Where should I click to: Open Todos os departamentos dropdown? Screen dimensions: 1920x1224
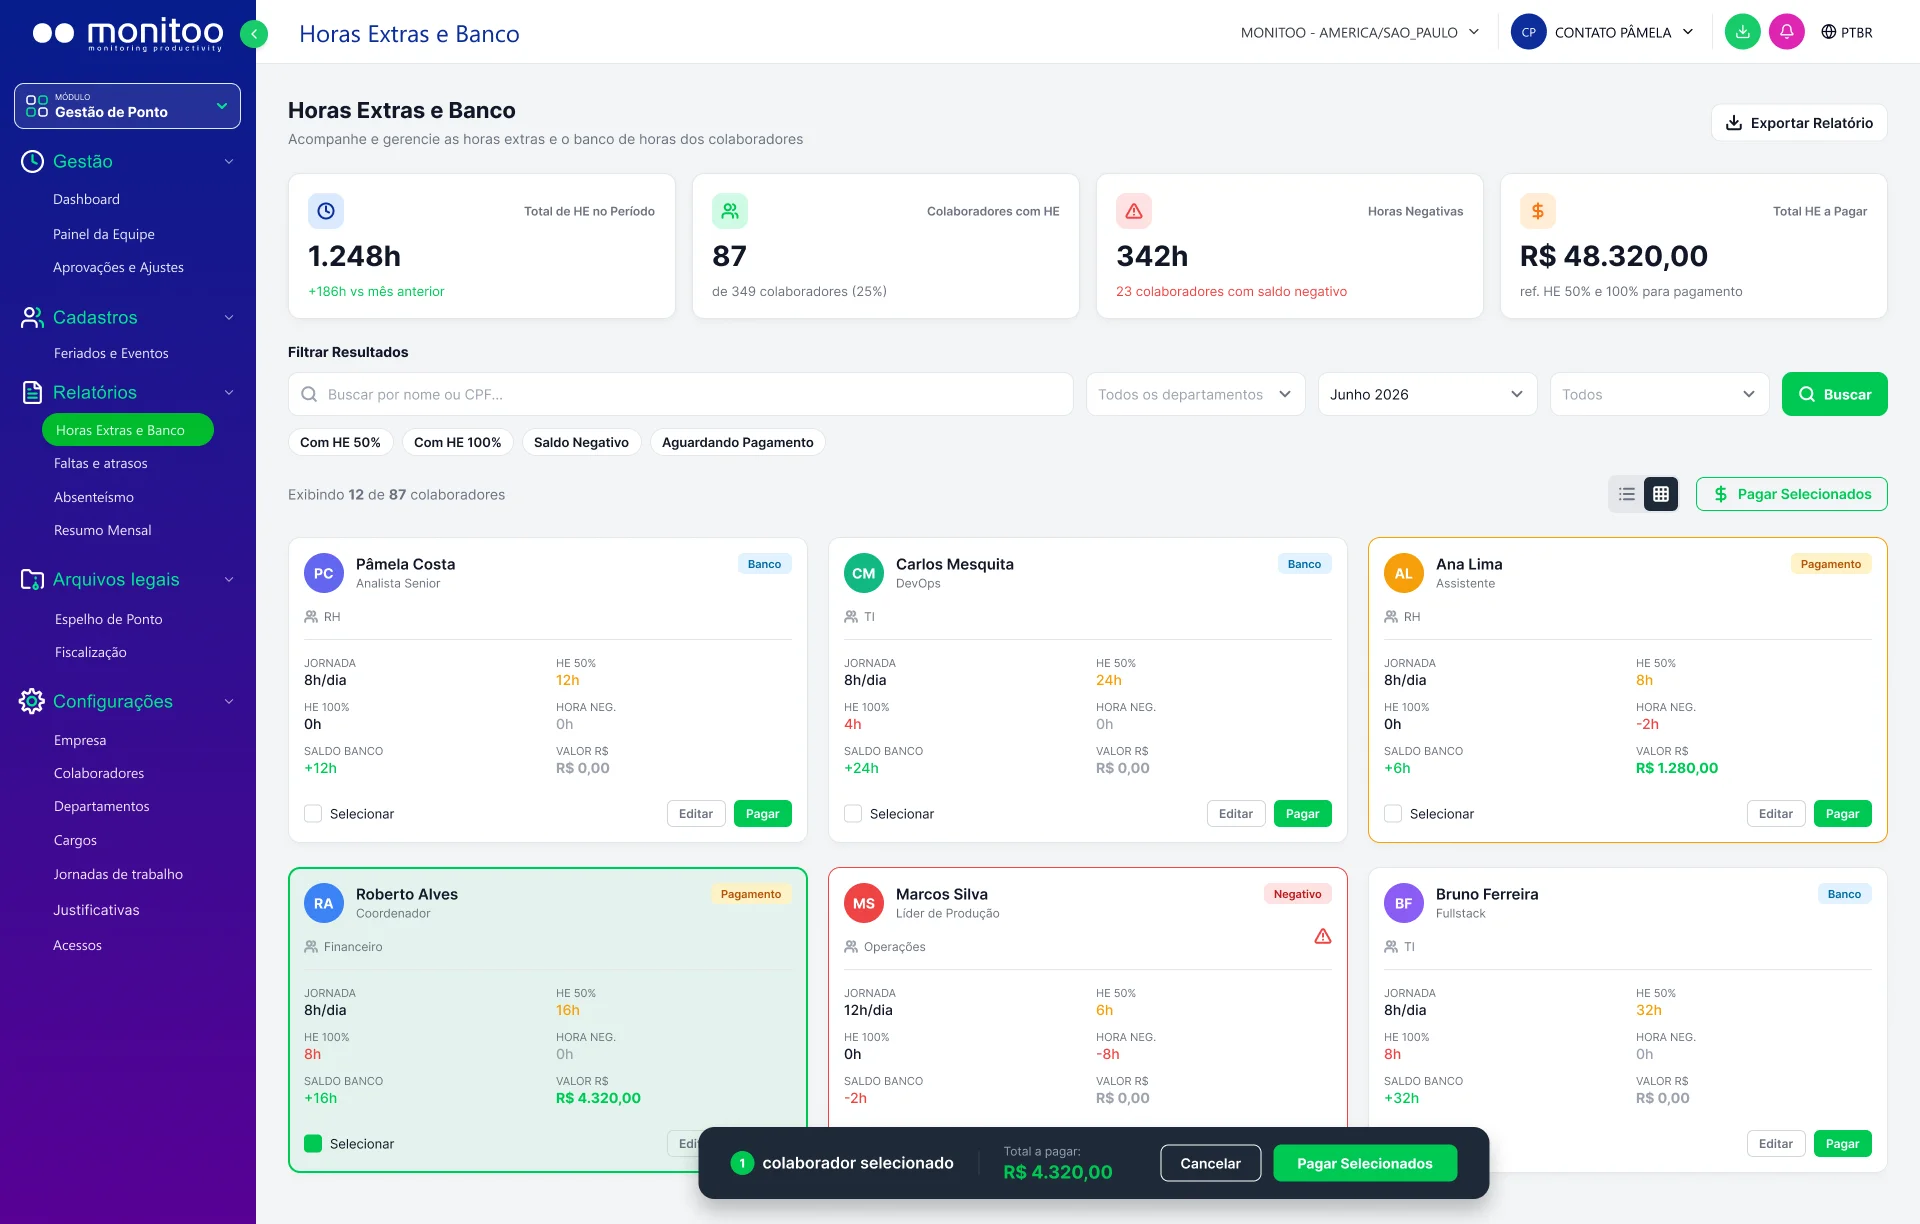[x=1195, y=394]
